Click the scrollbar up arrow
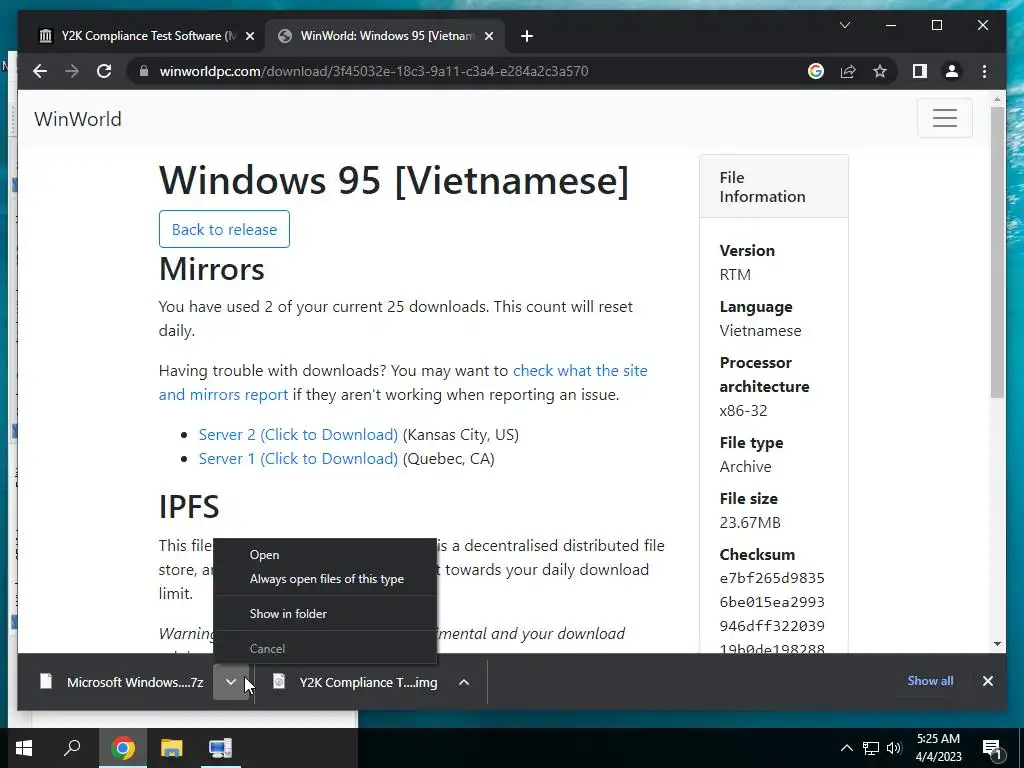1024x768 pixels. point(997,99)
